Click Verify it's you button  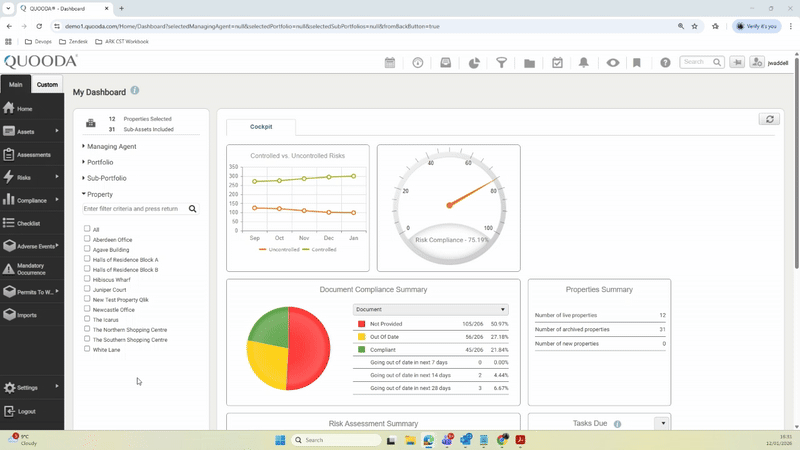coord(757,26)
